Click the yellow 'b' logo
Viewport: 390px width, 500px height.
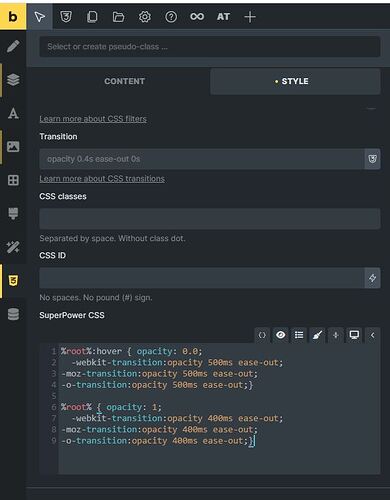13,17
